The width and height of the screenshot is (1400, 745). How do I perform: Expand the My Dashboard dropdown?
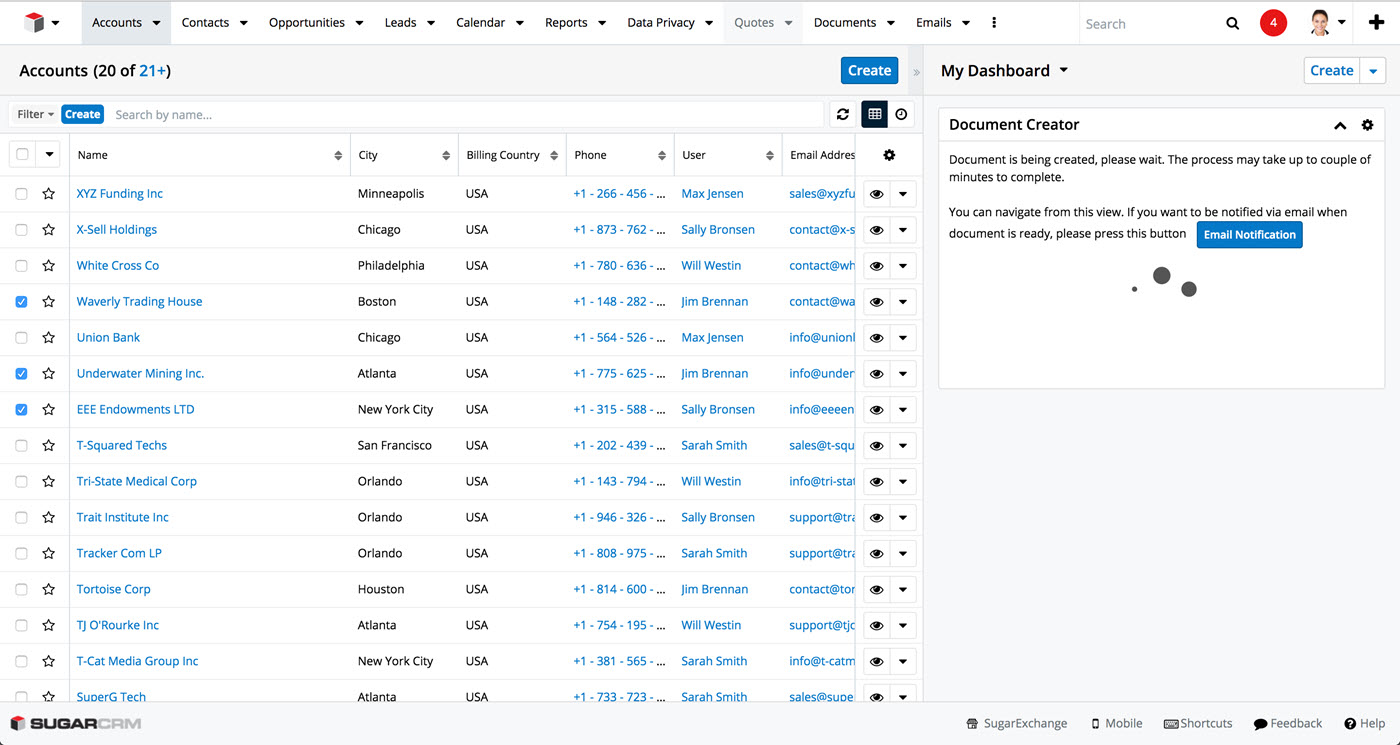[1064, 70]
